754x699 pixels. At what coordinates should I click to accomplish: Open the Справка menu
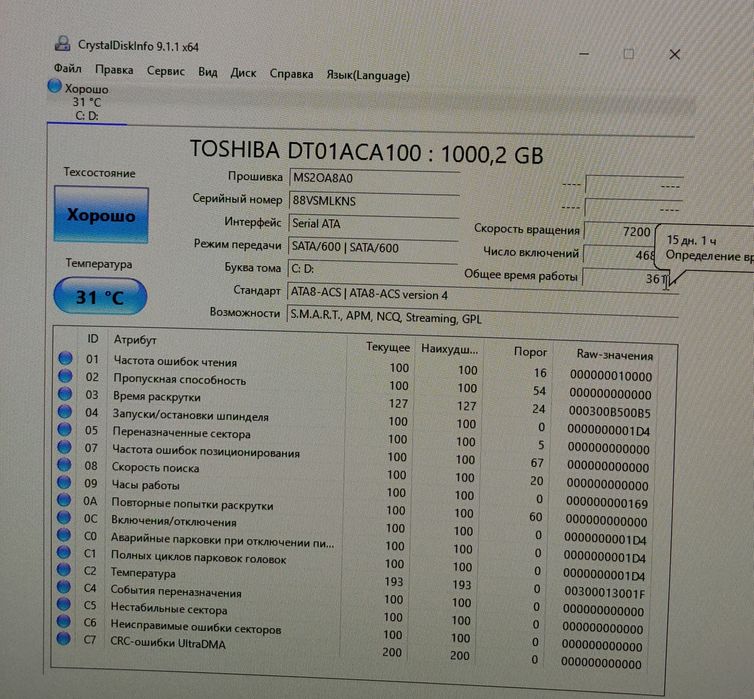pos(291,74)
